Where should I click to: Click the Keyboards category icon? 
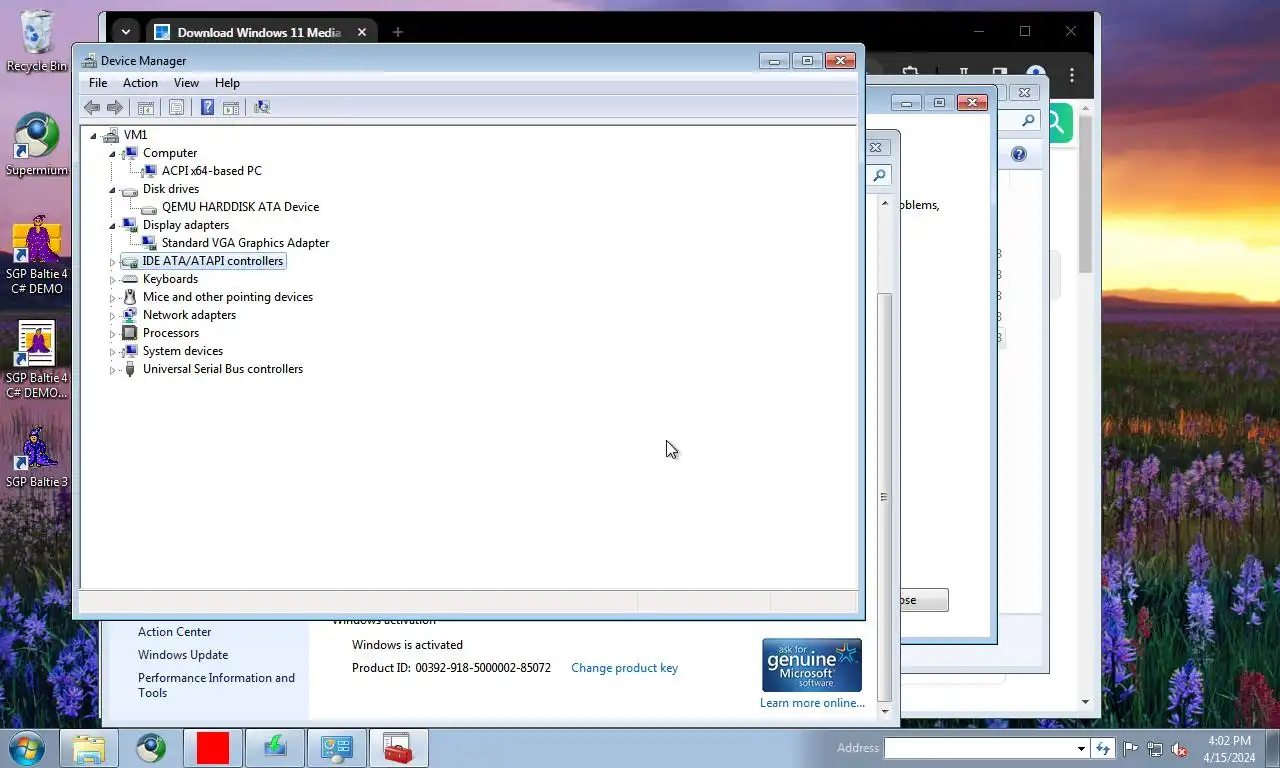[x=129, y=279]
